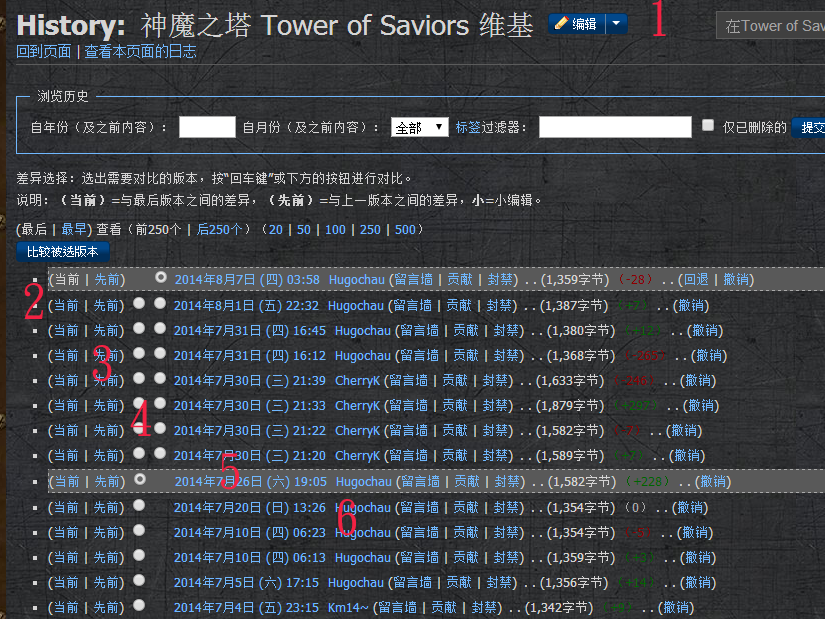Screen dimensions: 825x619
Task: Open 贡献 for CherryK in 21:22 row
Action: pyautogui.click(x=455, y=431)
